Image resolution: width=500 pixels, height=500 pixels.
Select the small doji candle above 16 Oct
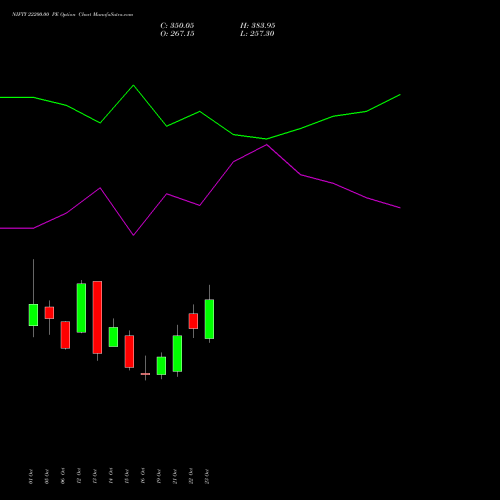[x=145, y=374]
